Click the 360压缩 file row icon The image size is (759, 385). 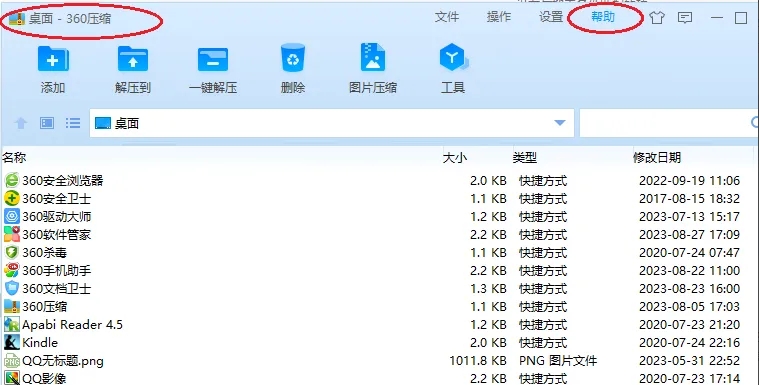coord(12,306)
